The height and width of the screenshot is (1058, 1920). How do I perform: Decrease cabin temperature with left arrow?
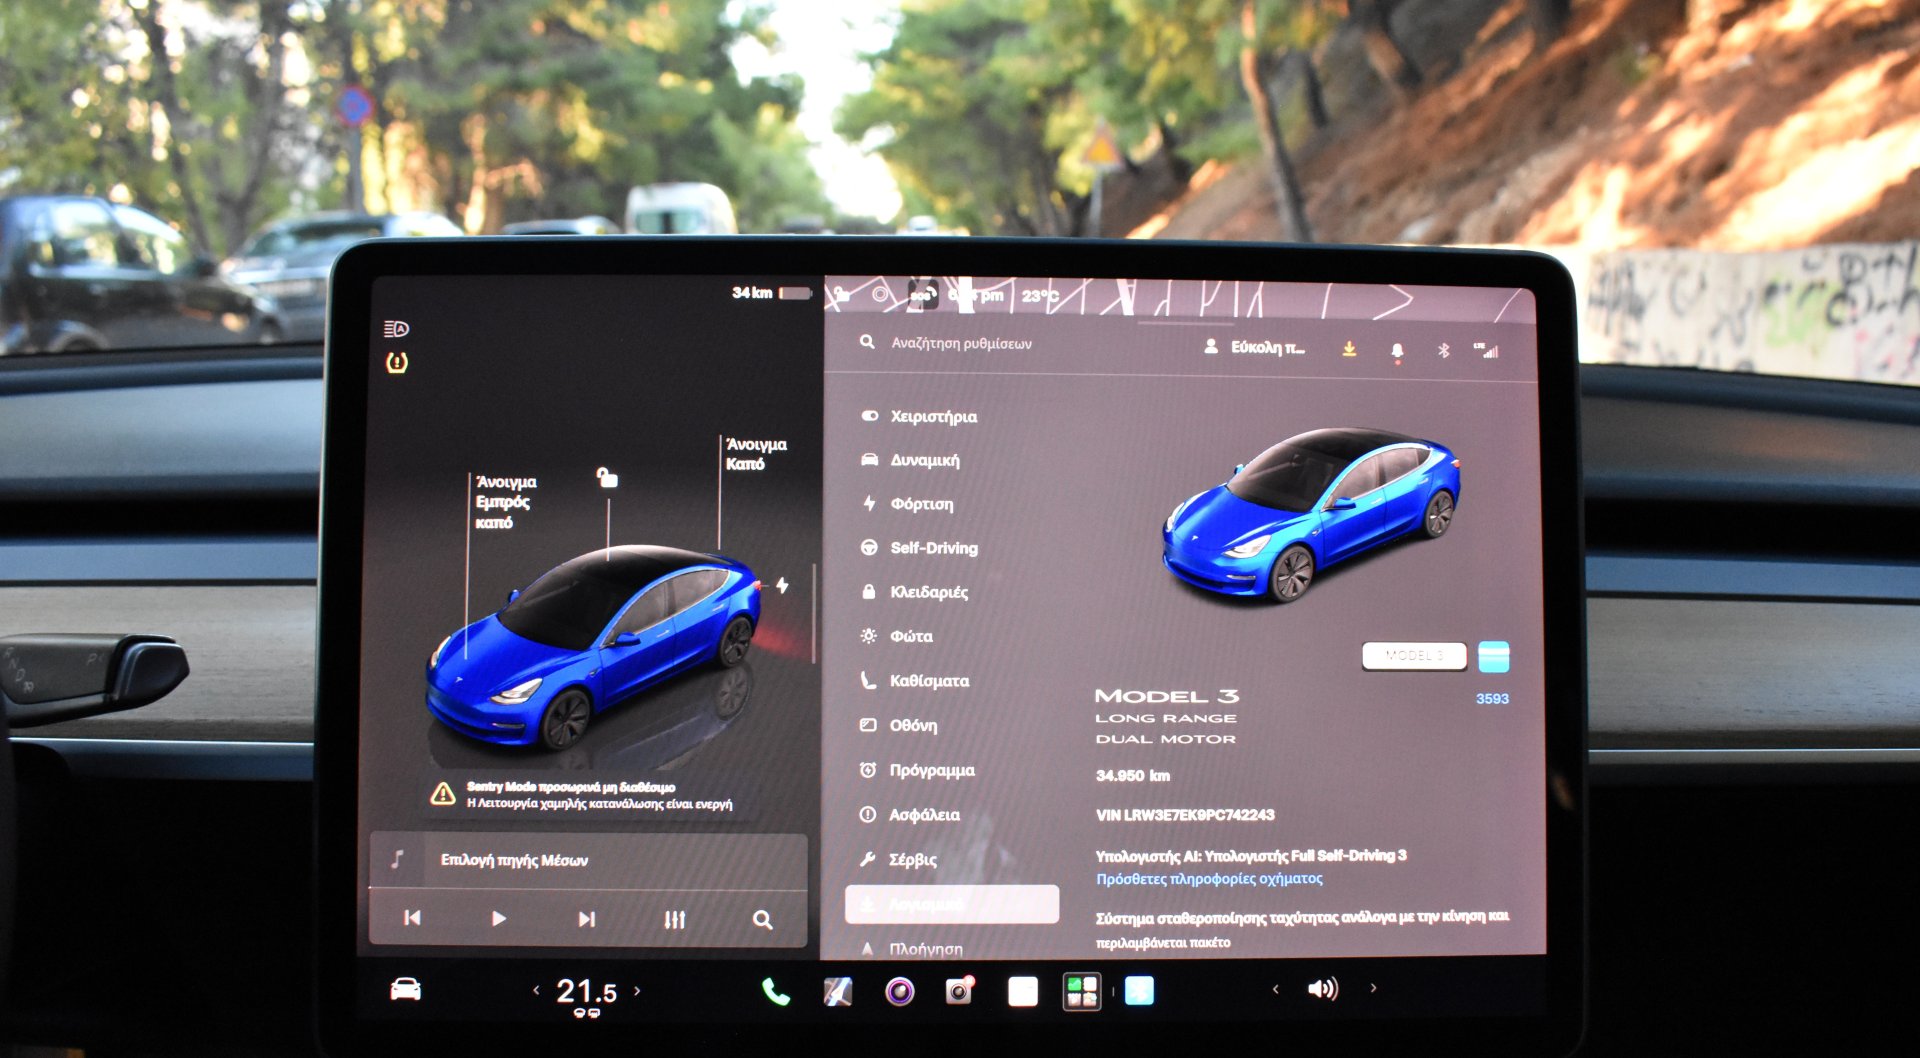(x=536, y=990)
